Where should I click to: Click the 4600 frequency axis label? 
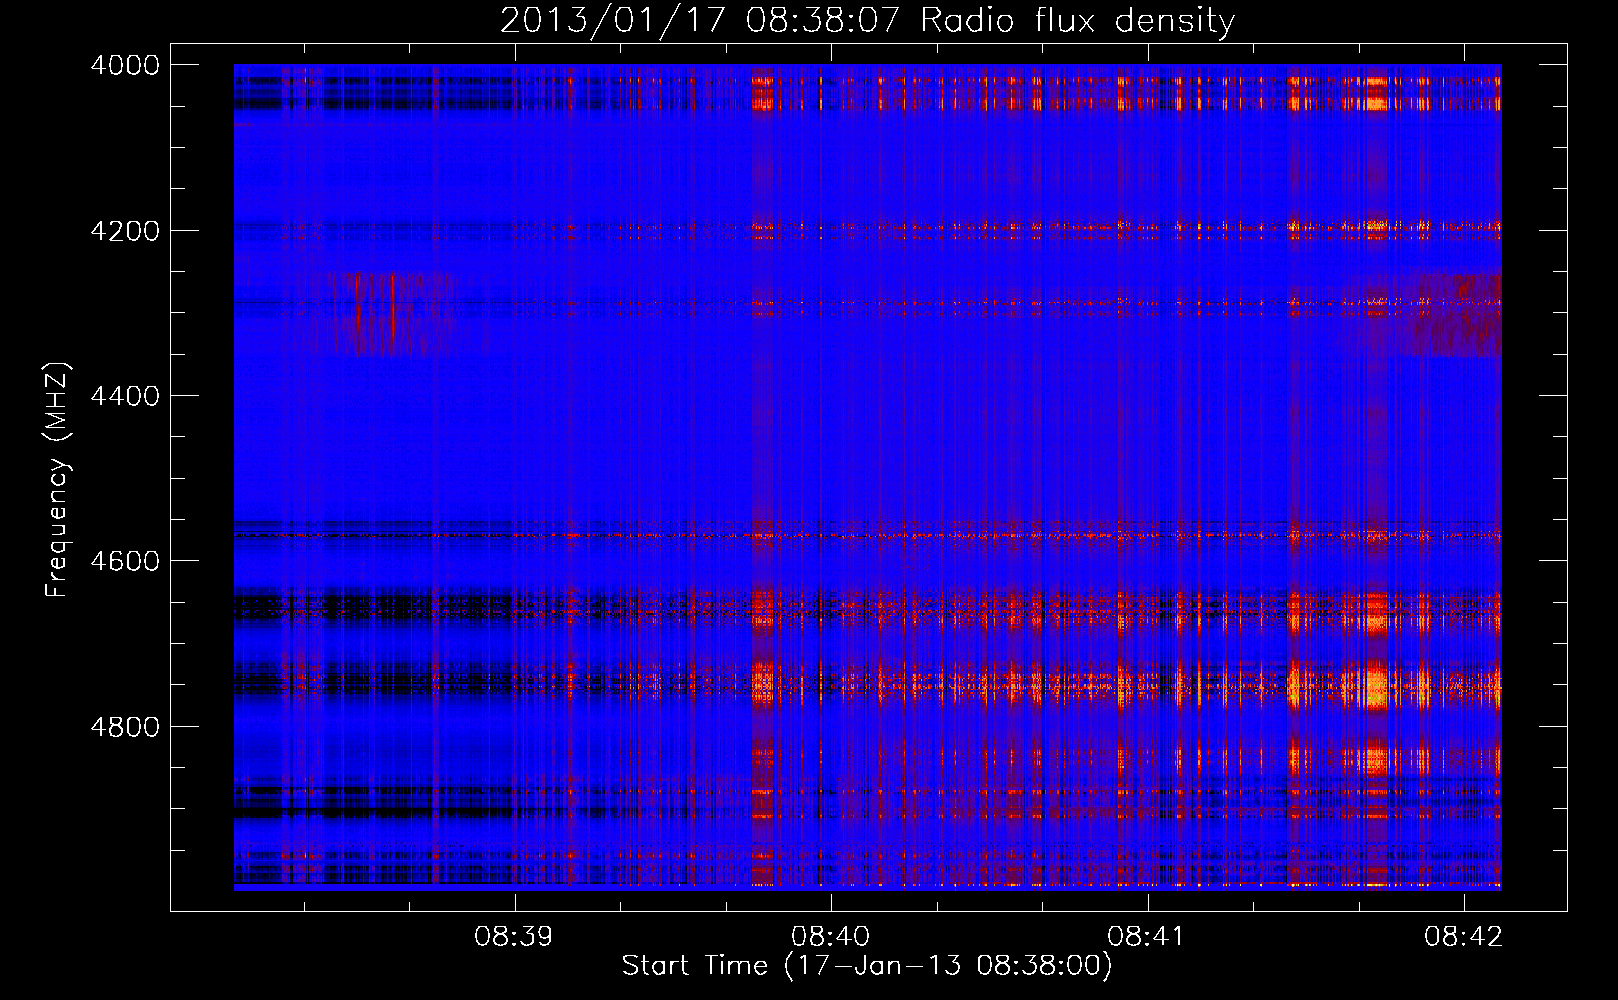124,561
